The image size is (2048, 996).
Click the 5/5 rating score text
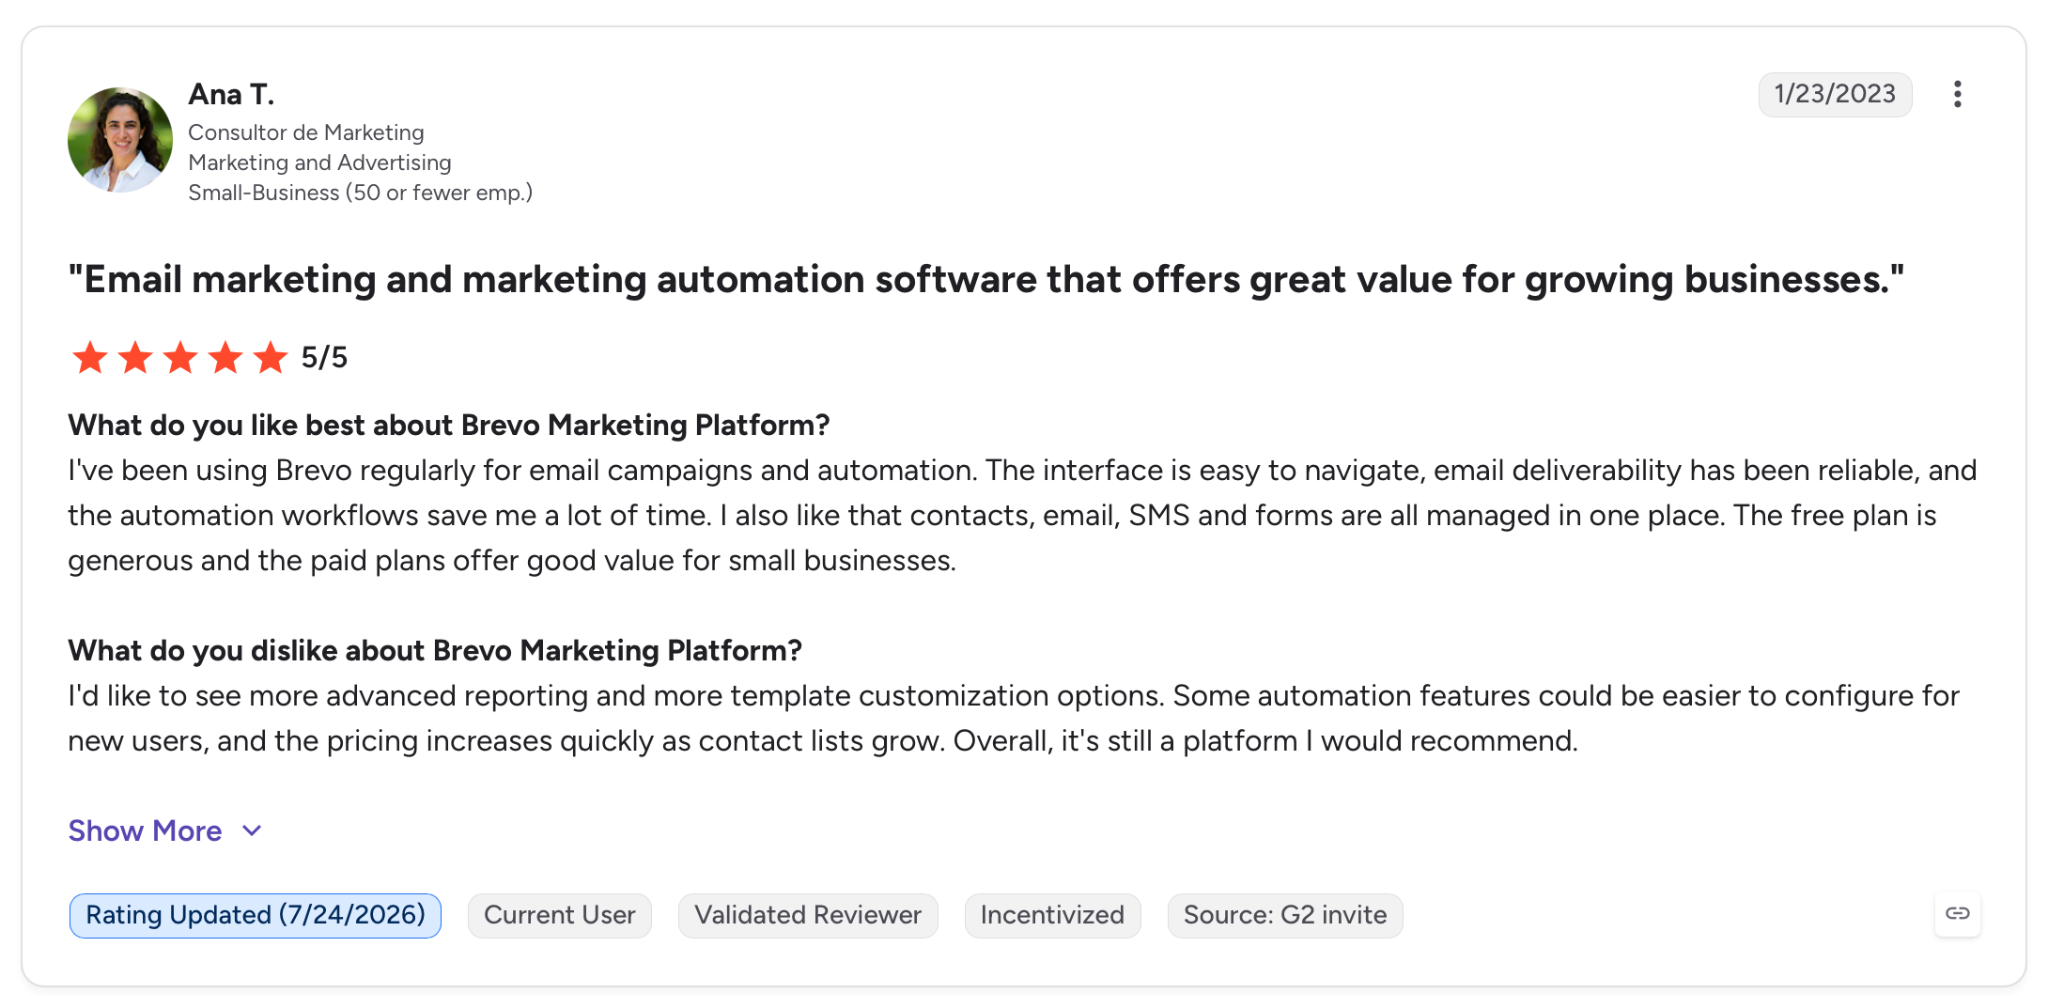coord(324,357)
